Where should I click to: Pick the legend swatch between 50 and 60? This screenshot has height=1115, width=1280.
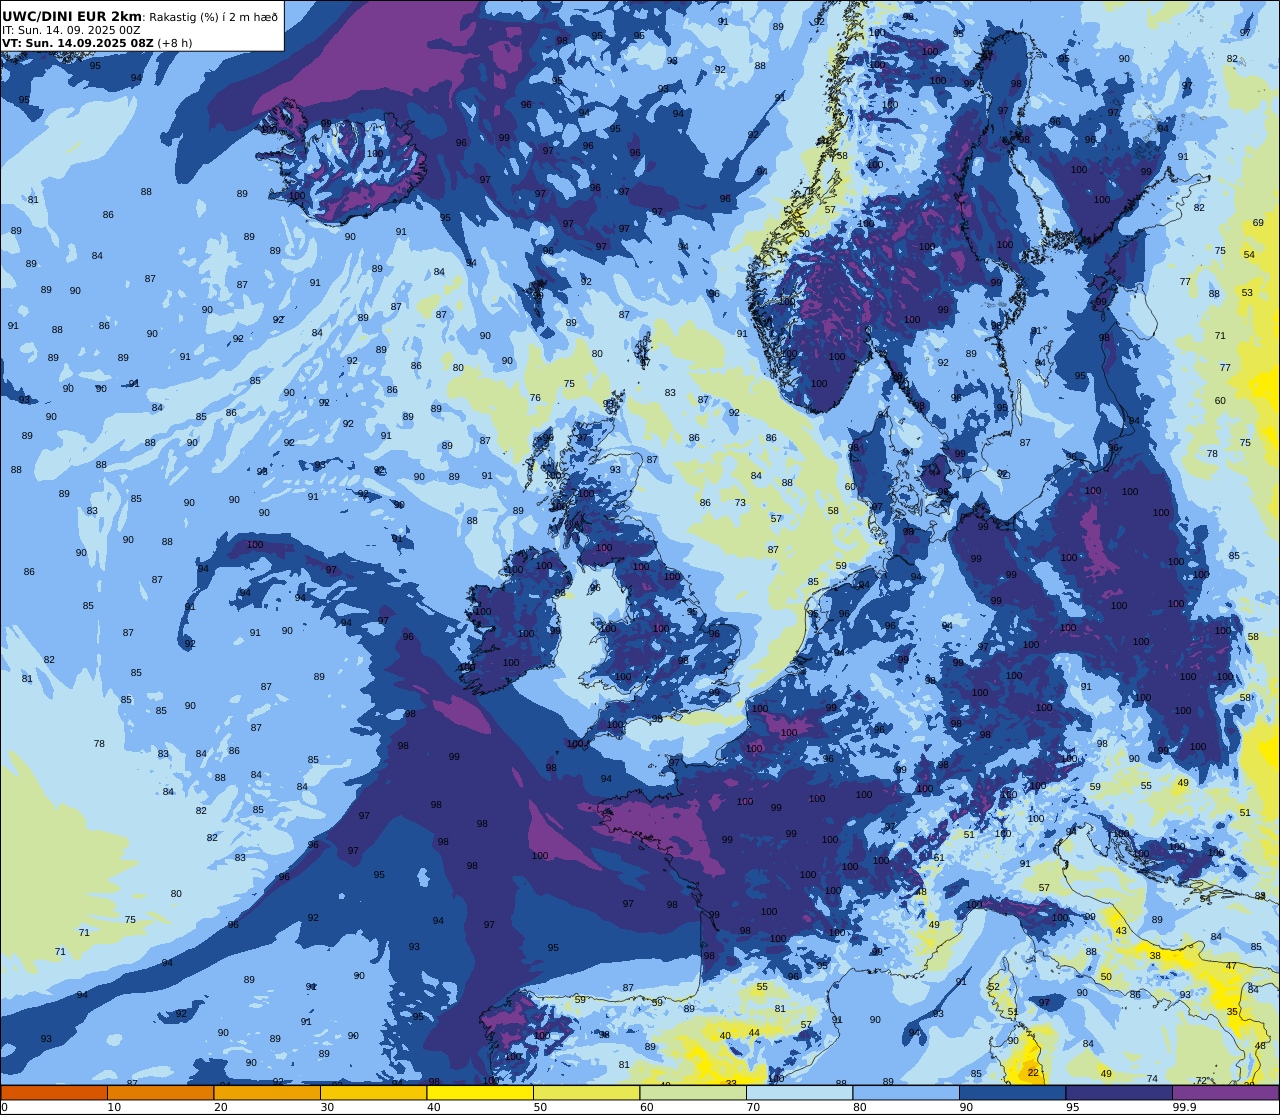pyautogui.click(x=586, y=1092)
